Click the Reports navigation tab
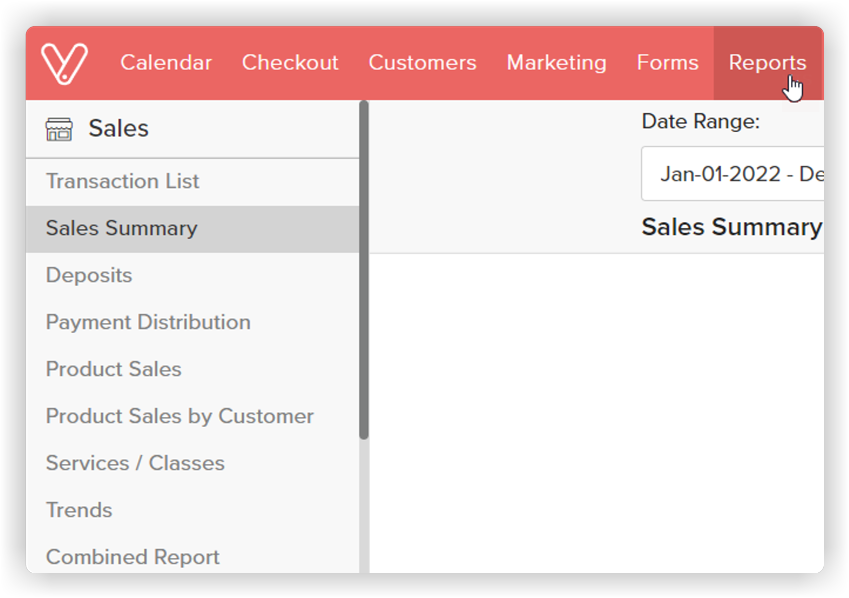 [x=767, y=63]
